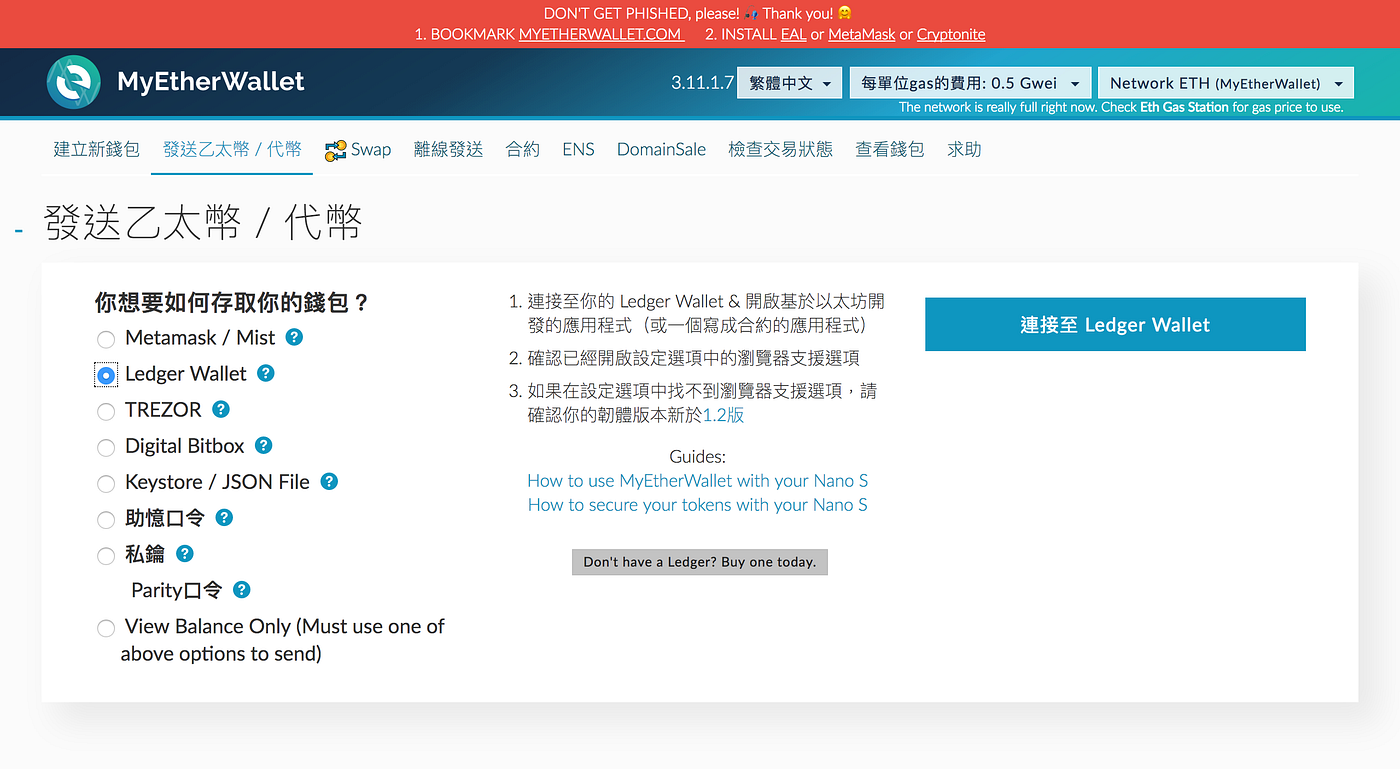Open the MetaMask link in banner

tap(863, 34)
